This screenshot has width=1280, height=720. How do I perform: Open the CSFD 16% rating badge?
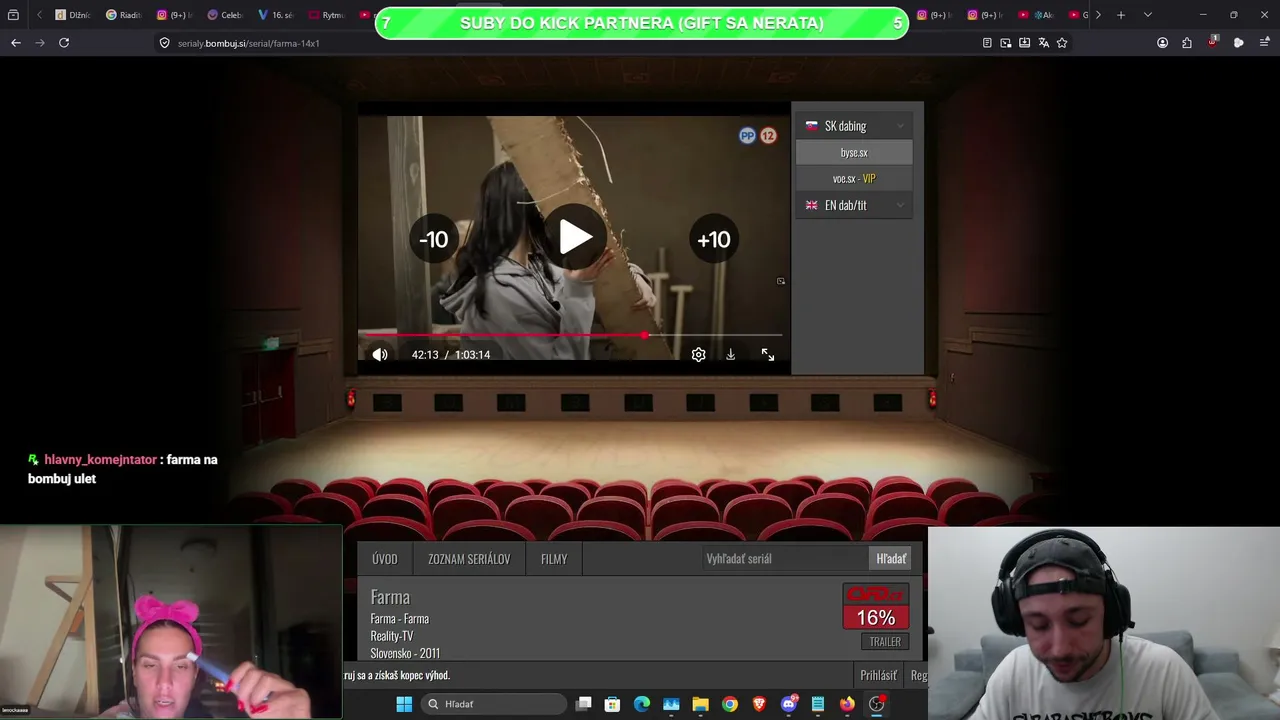click(x=876, y=607)
